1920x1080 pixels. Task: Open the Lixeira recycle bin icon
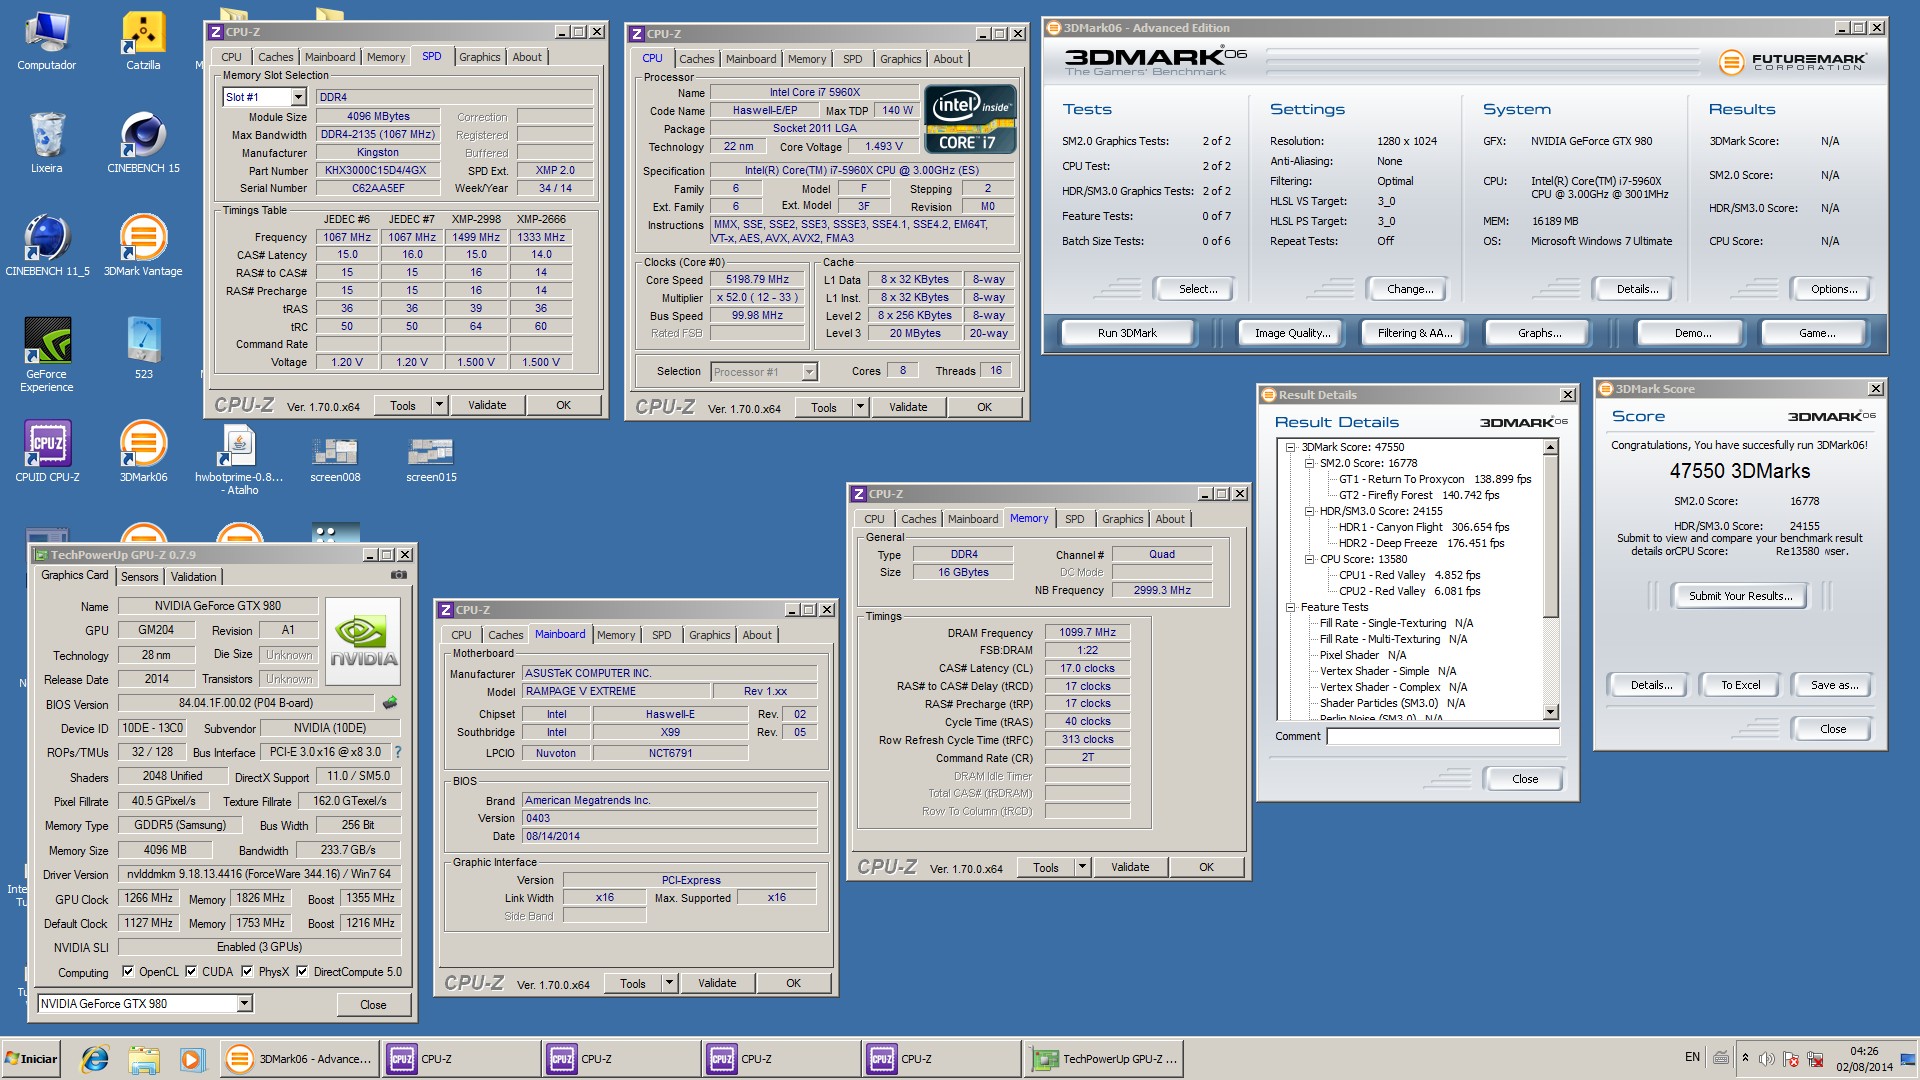(46, 143)
